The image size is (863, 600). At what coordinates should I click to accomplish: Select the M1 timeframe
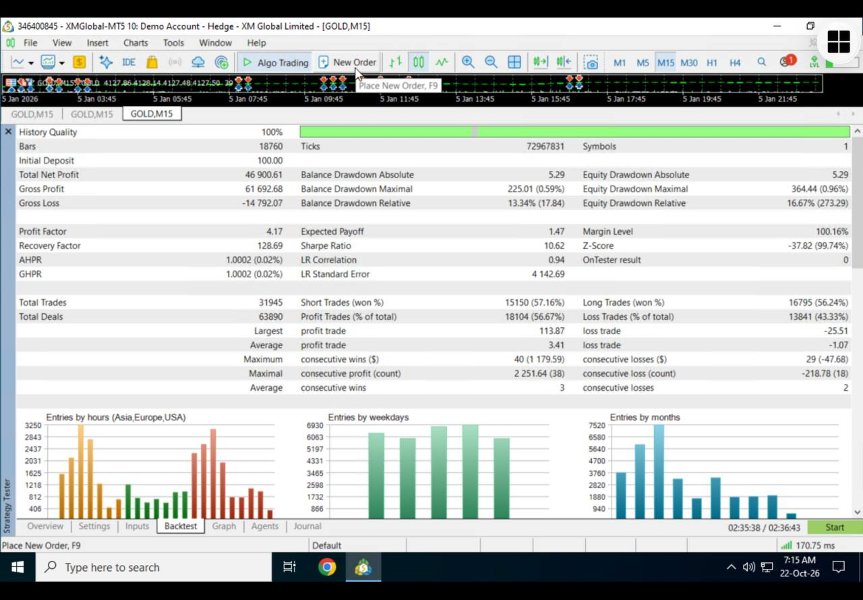pos(620,63)
